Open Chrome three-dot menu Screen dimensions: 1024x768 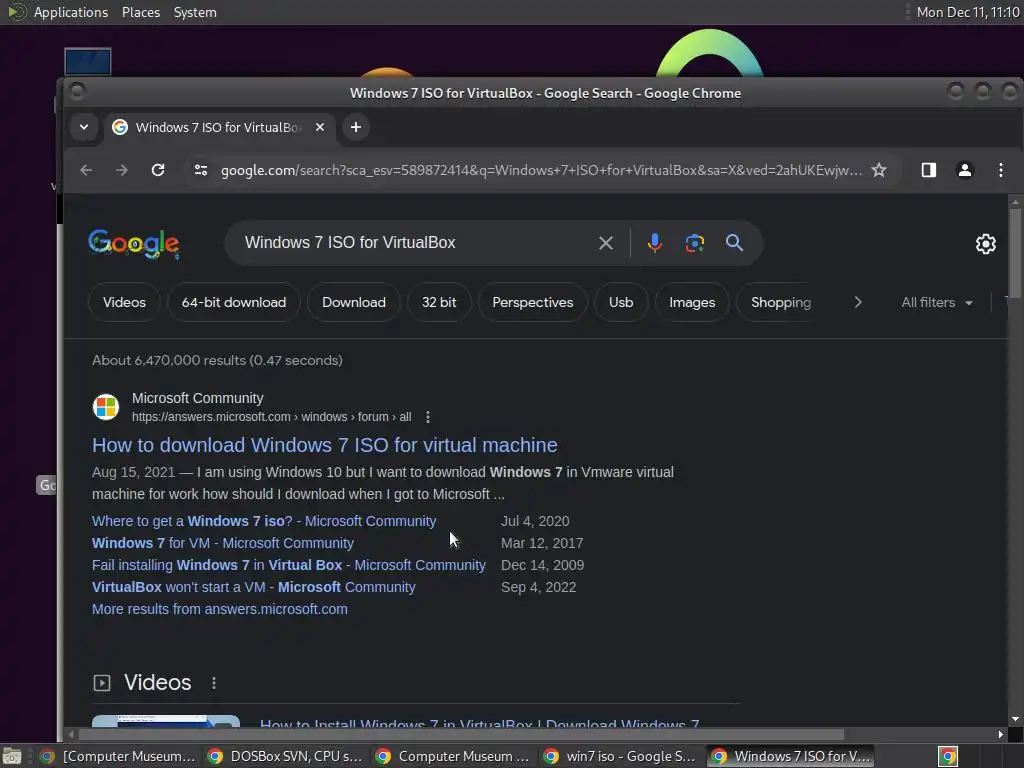[1000, 170]
